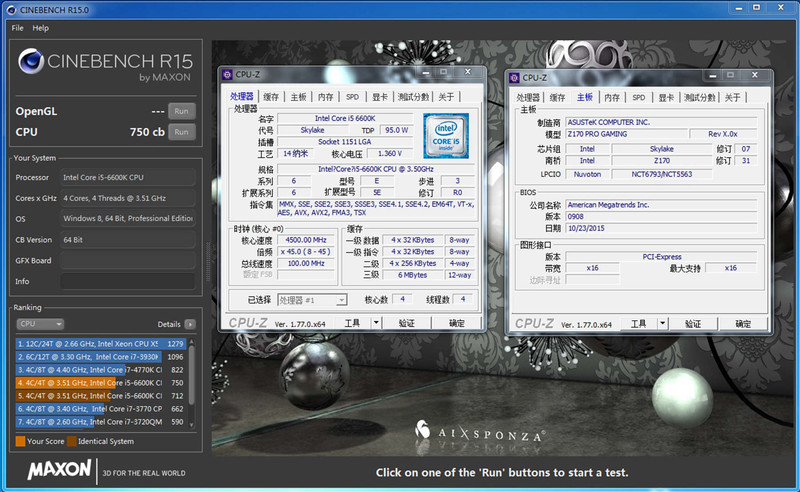Run the OpenGL benchmark

click(182, 111)
